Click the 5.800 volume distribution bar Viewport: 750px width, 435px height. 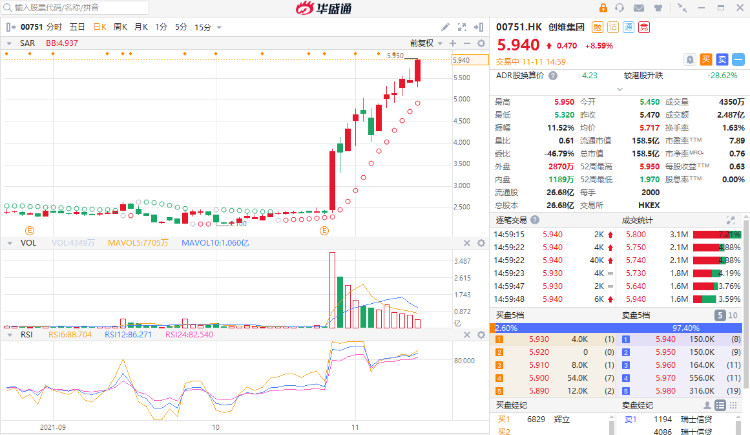[717, 234]
